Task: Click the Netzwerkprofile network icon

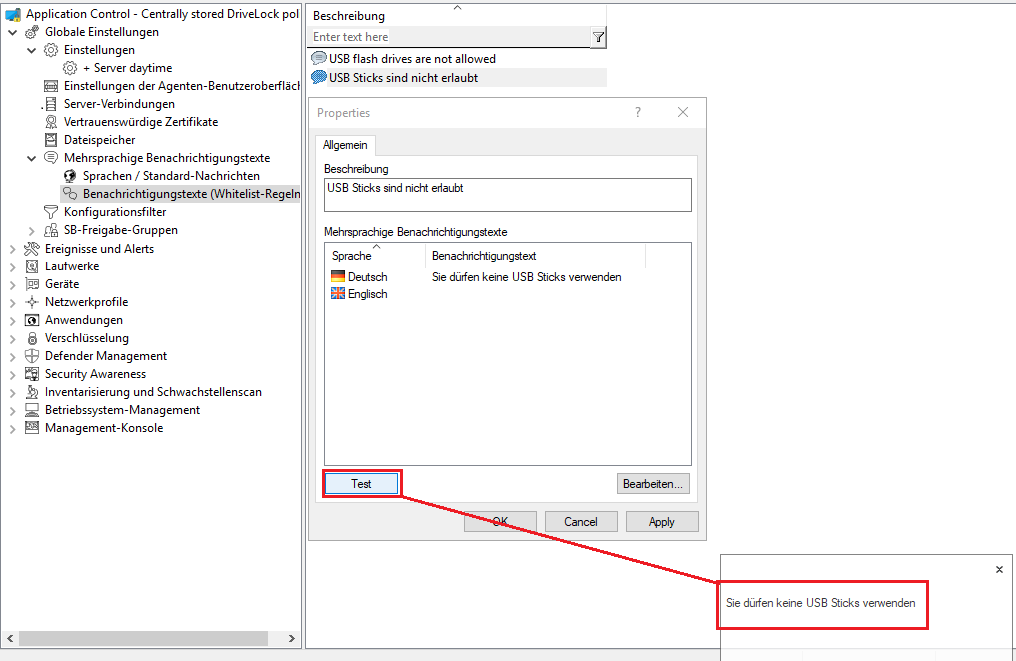Action: click(x=32, y=302)
